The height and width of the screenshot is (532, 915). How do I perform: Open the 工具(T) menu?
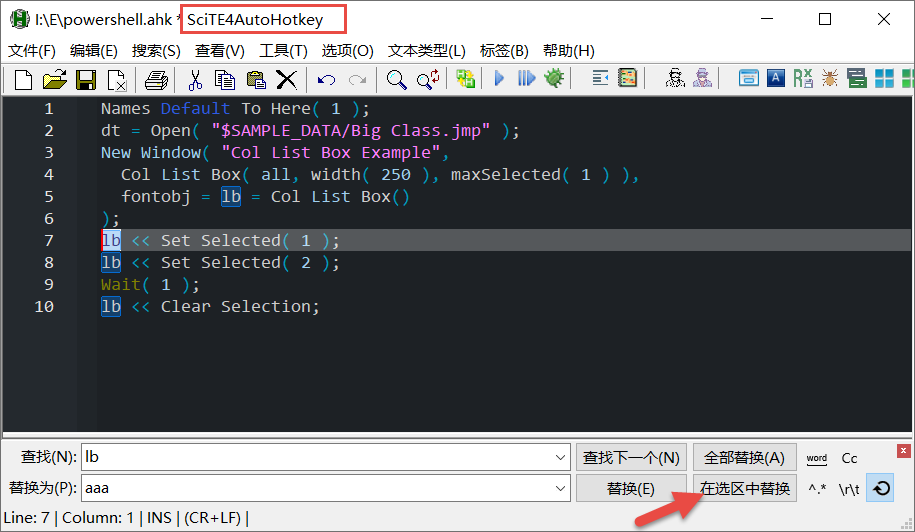point(283,51)
